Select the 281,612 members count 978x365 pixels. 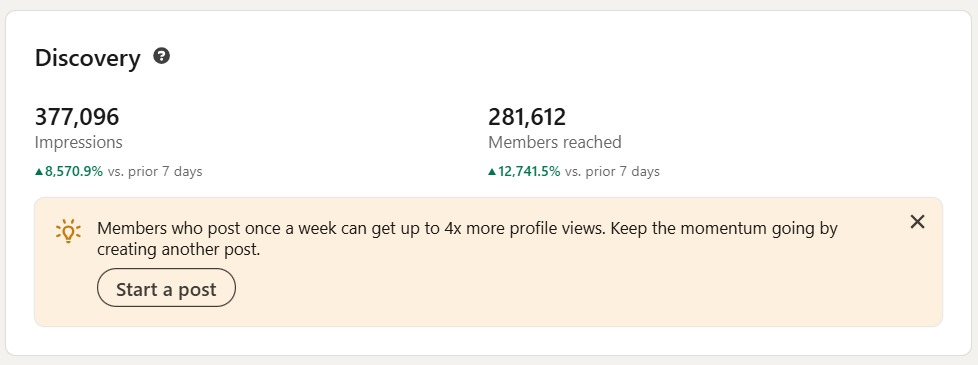[x=527, y=117]
